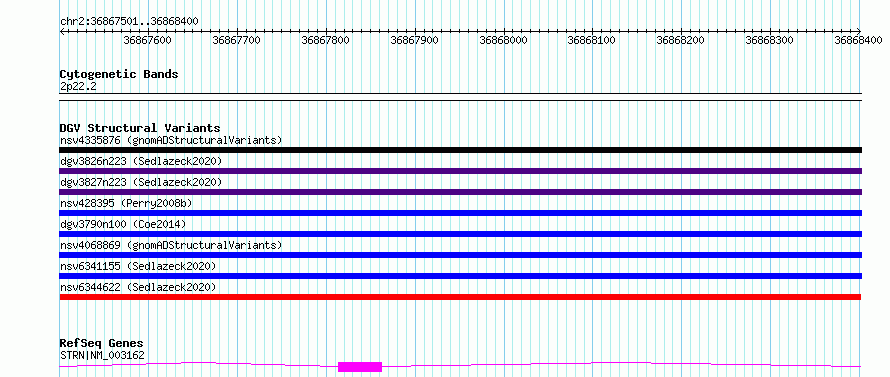
Task: Click the RefSeq Genes track title
Action: [101, 344]
